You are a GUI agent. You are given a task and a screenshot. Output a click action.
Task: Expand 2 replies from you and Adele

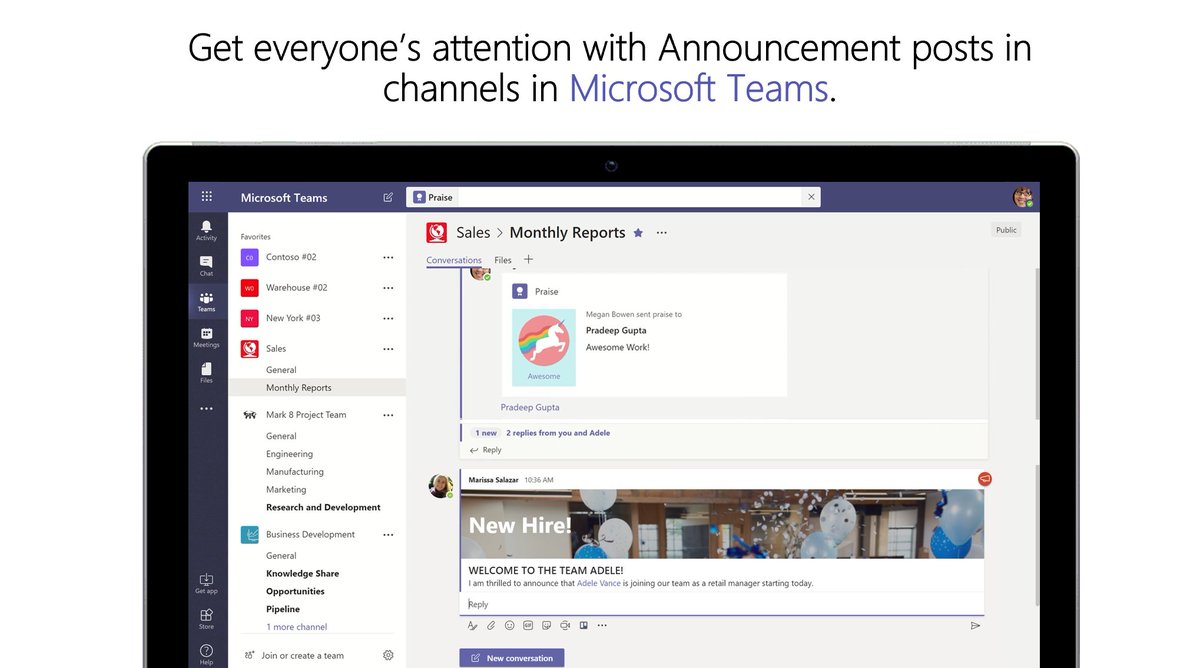[x=558, y=433]
